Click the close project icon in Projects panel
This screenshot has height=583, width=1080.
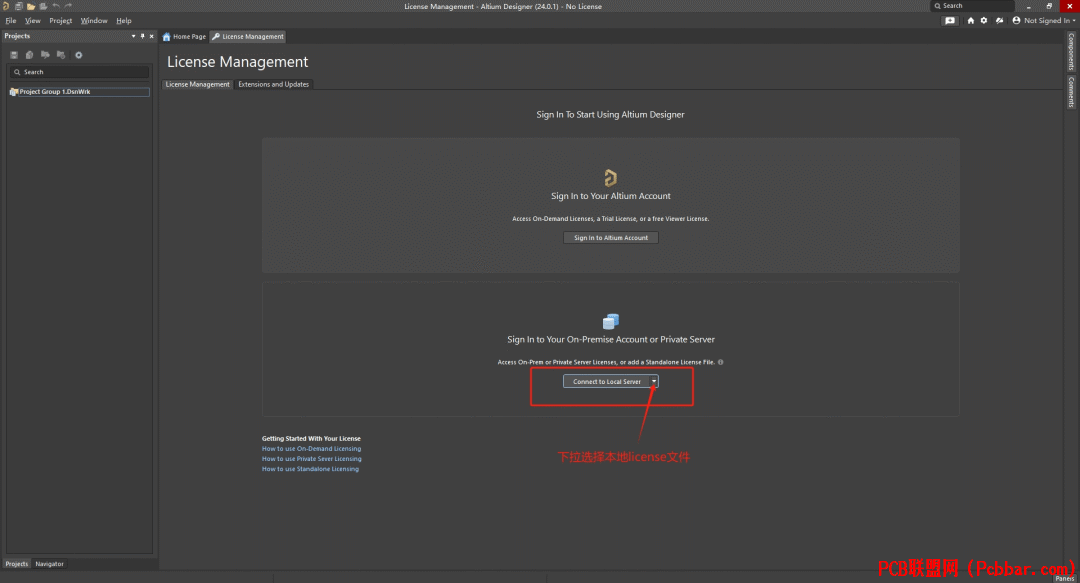(x=61, y=55)
